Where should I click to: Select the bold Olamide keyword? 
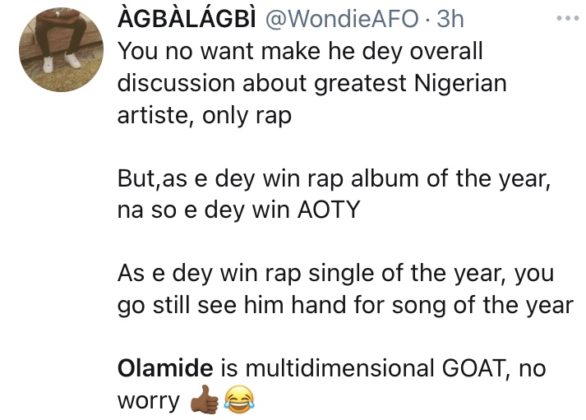[165, 368]
